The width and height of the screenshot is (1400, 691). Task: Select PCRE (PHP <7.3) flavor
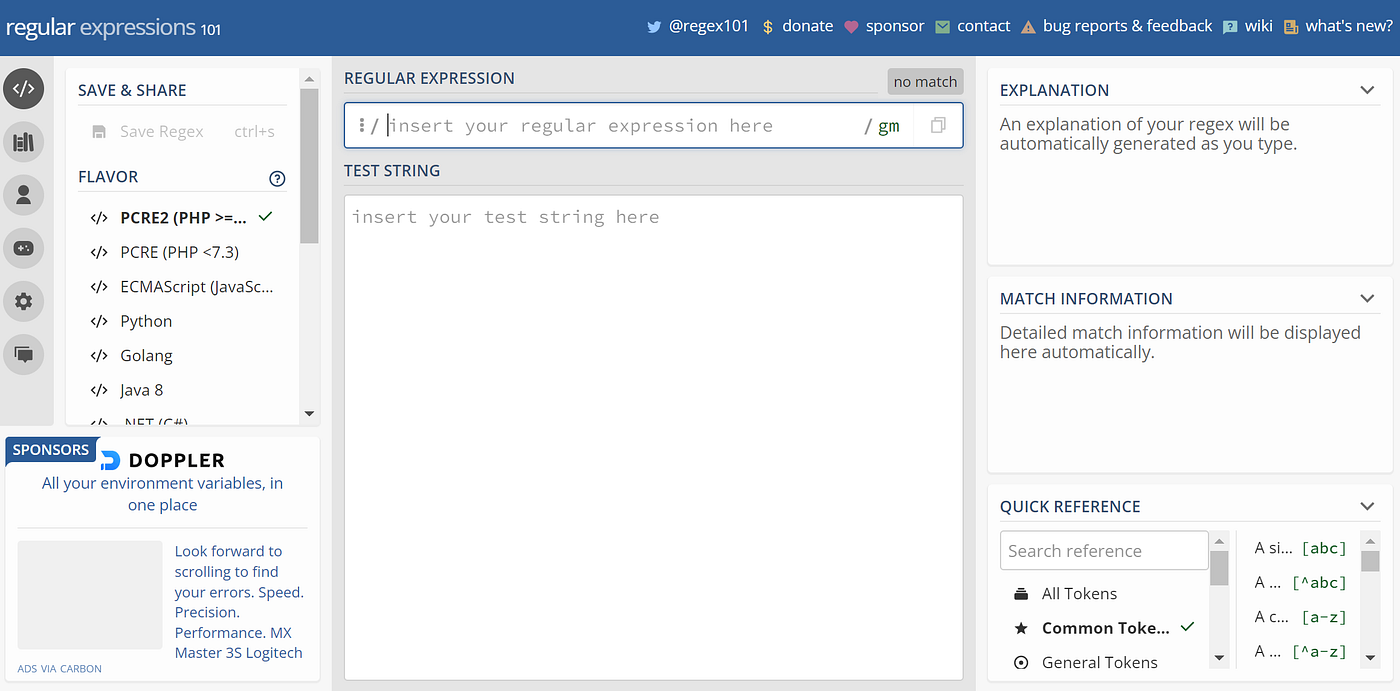pyautogui.click(x=182, y=252)
